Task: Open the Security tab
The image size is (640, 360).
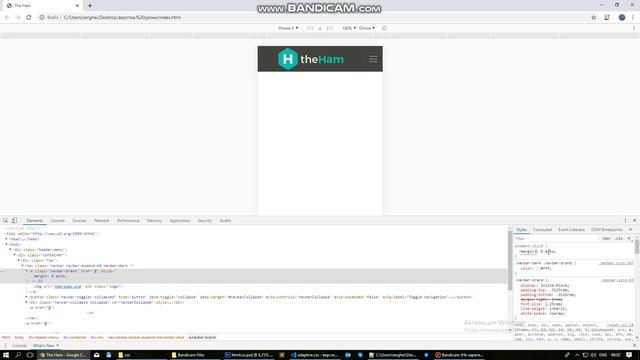Action: click(x=204, y=220)
